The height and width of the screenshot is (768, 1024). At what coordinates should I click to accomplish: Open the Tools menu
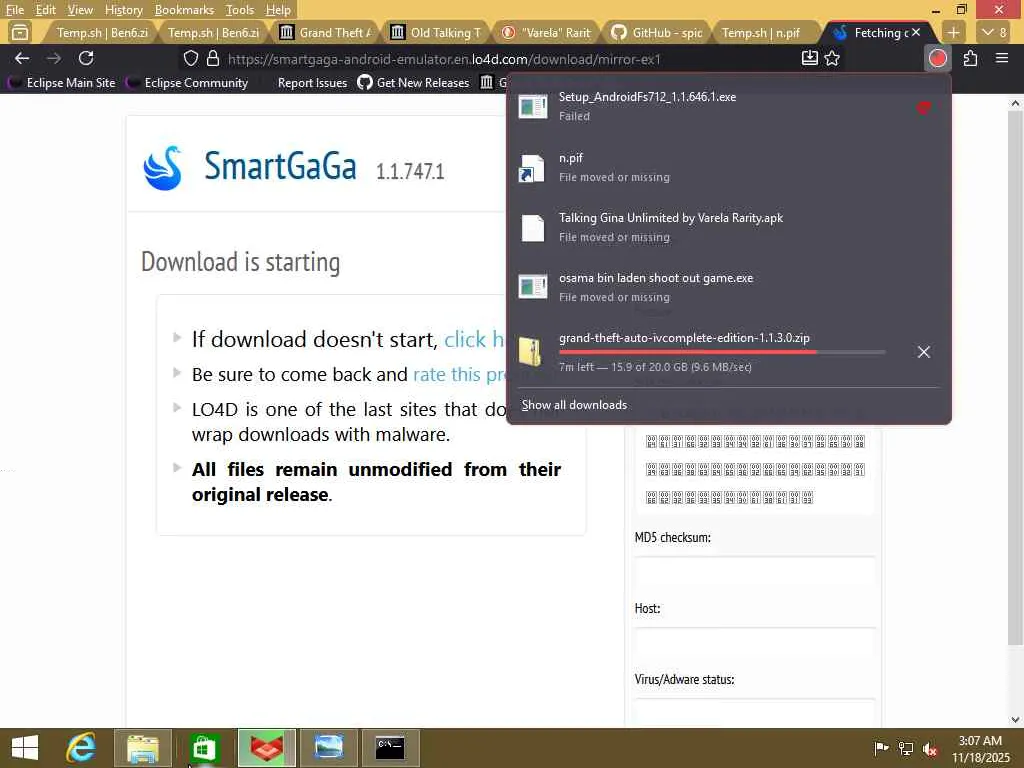(x=239, y=10)
